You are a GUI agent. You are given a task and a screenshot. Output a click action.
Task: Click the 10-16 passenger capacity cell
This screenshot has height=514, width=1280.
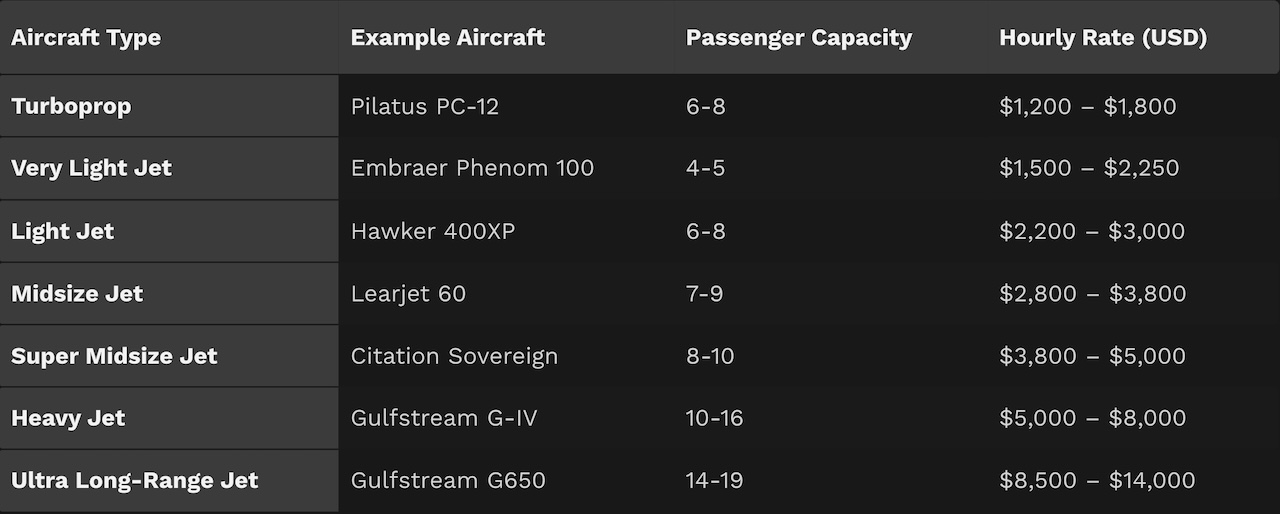point(714,418)
